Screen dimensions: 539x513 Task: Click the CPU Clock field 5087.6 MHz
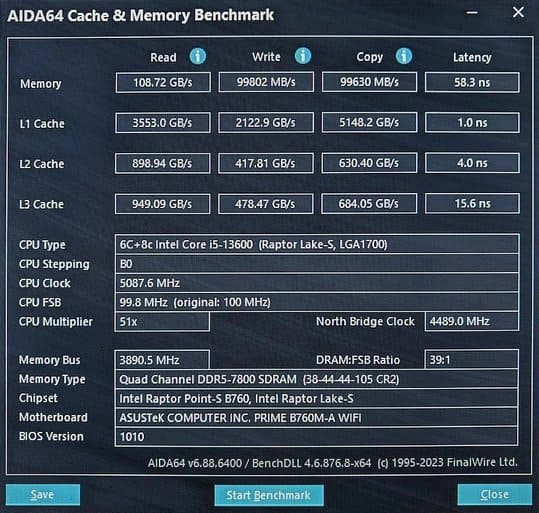(x=317, y=283)
